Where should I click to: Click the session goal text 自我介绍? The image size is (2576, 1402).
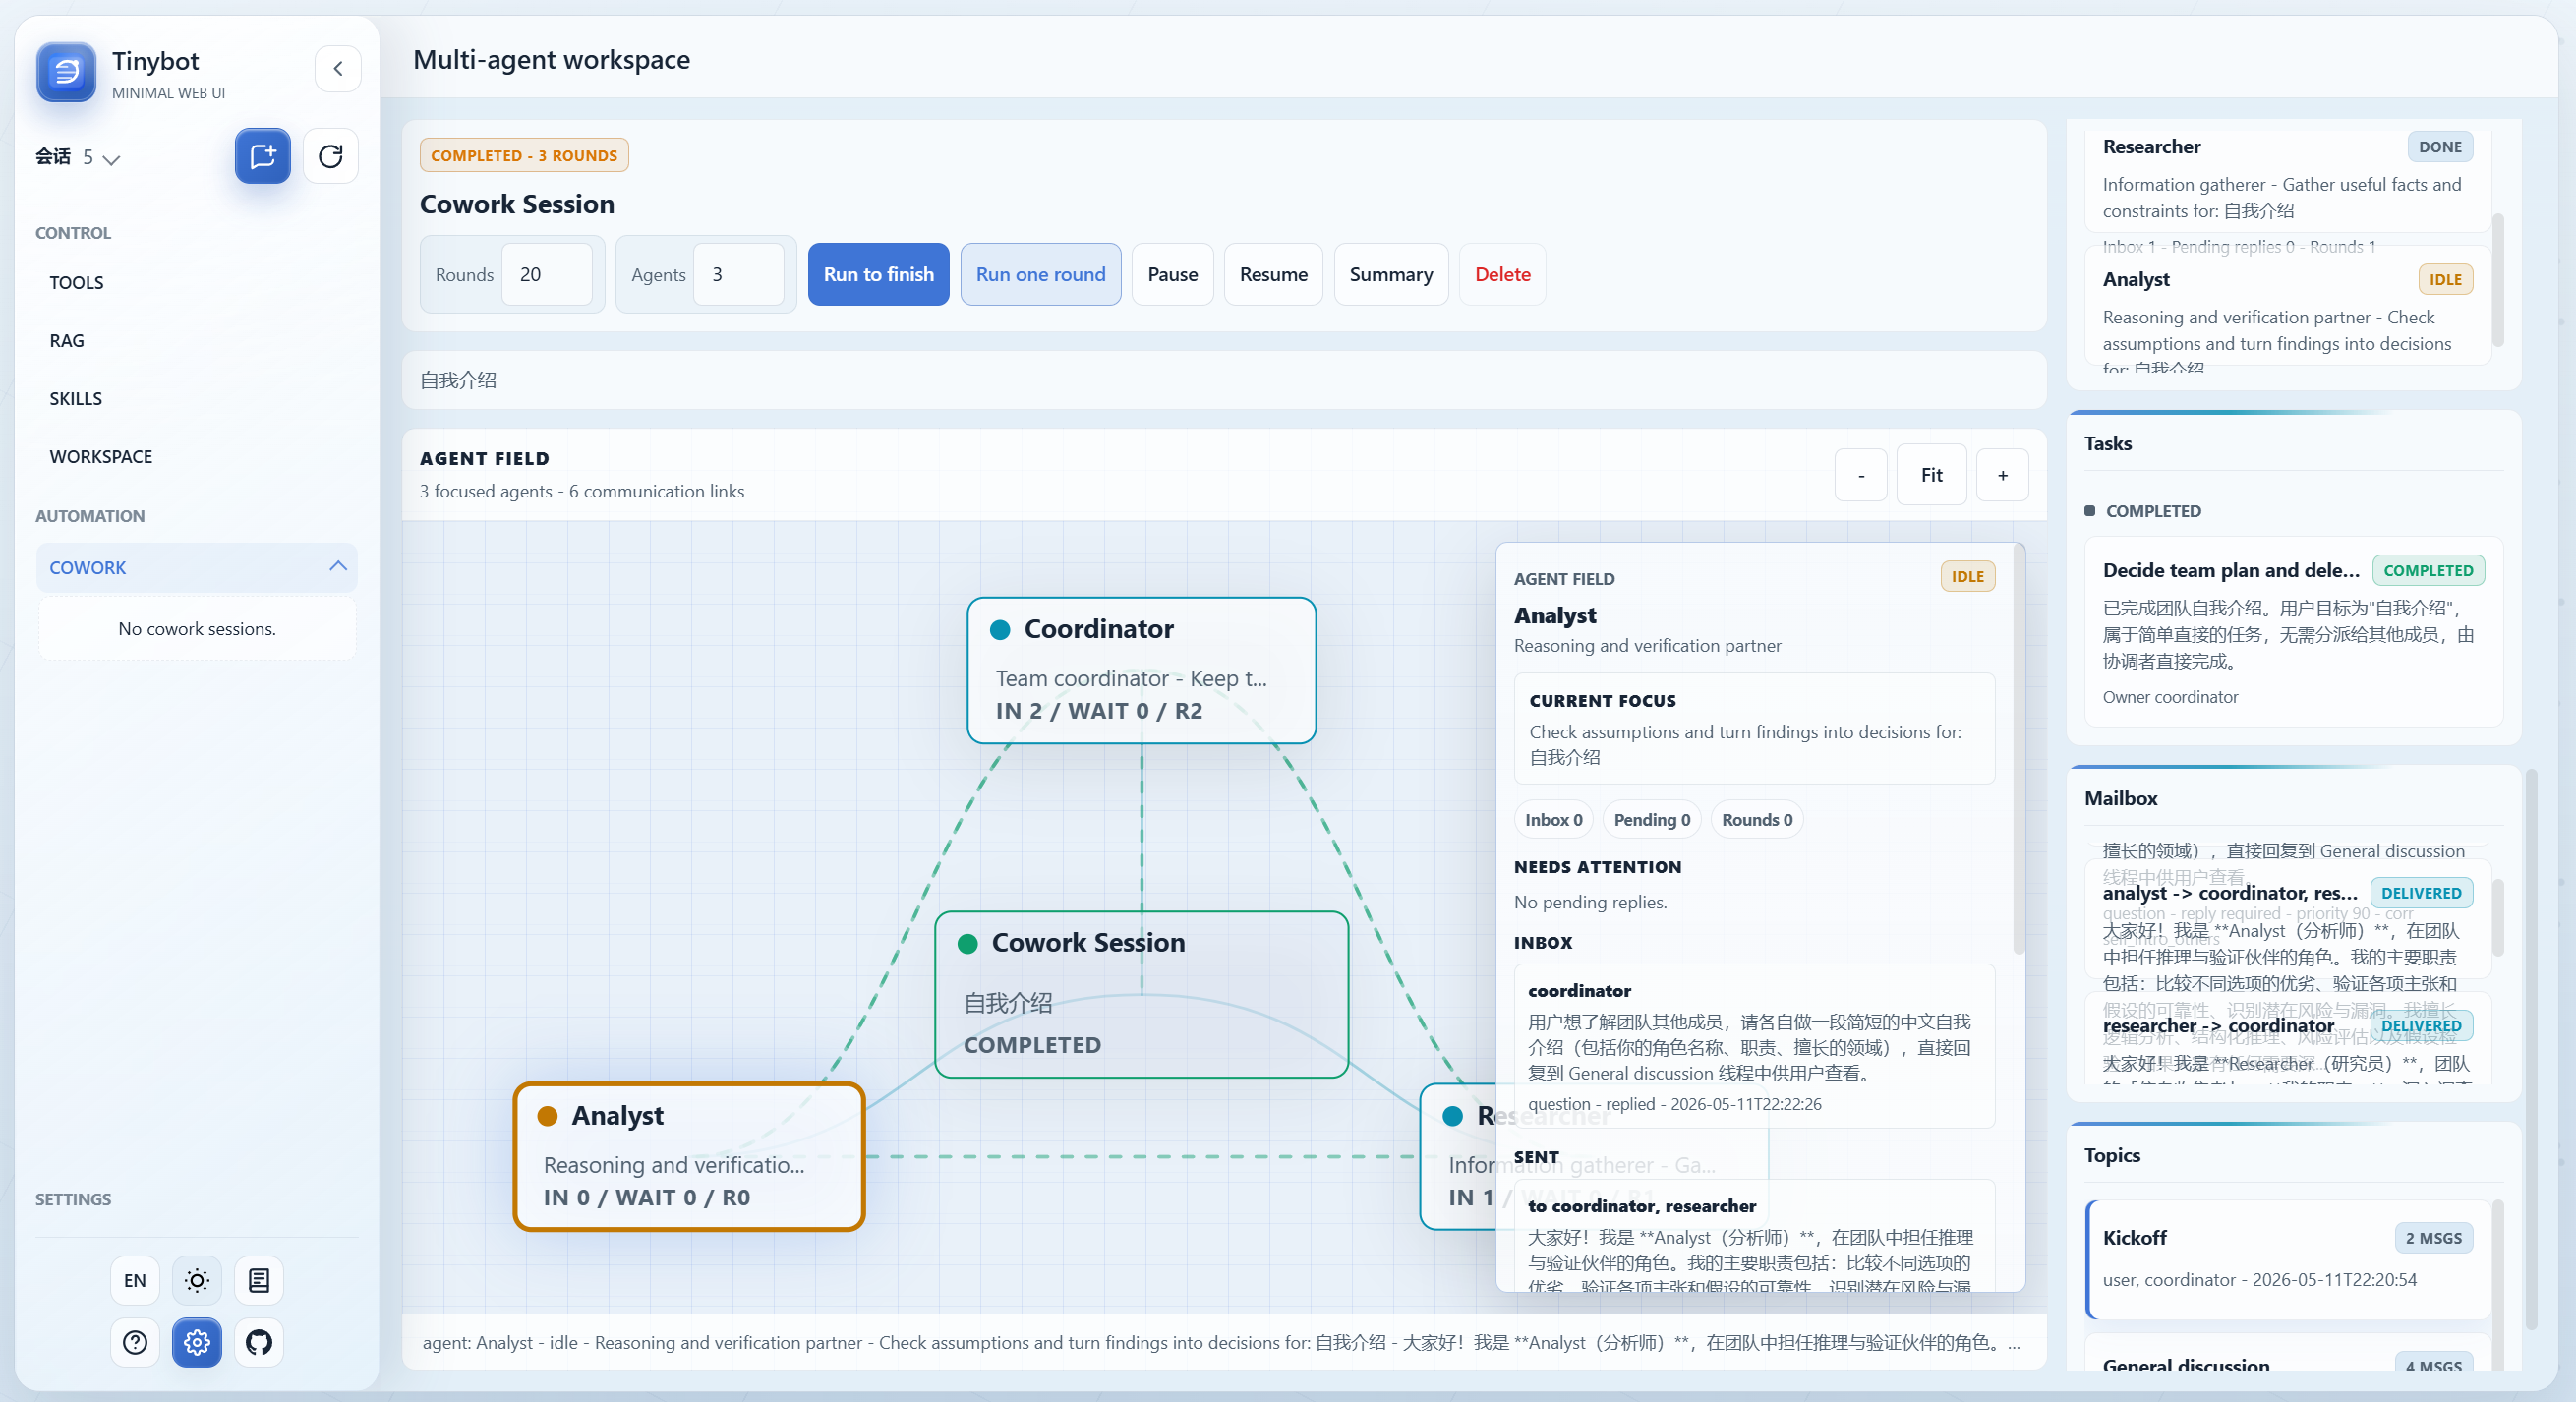tap(458, 381)
